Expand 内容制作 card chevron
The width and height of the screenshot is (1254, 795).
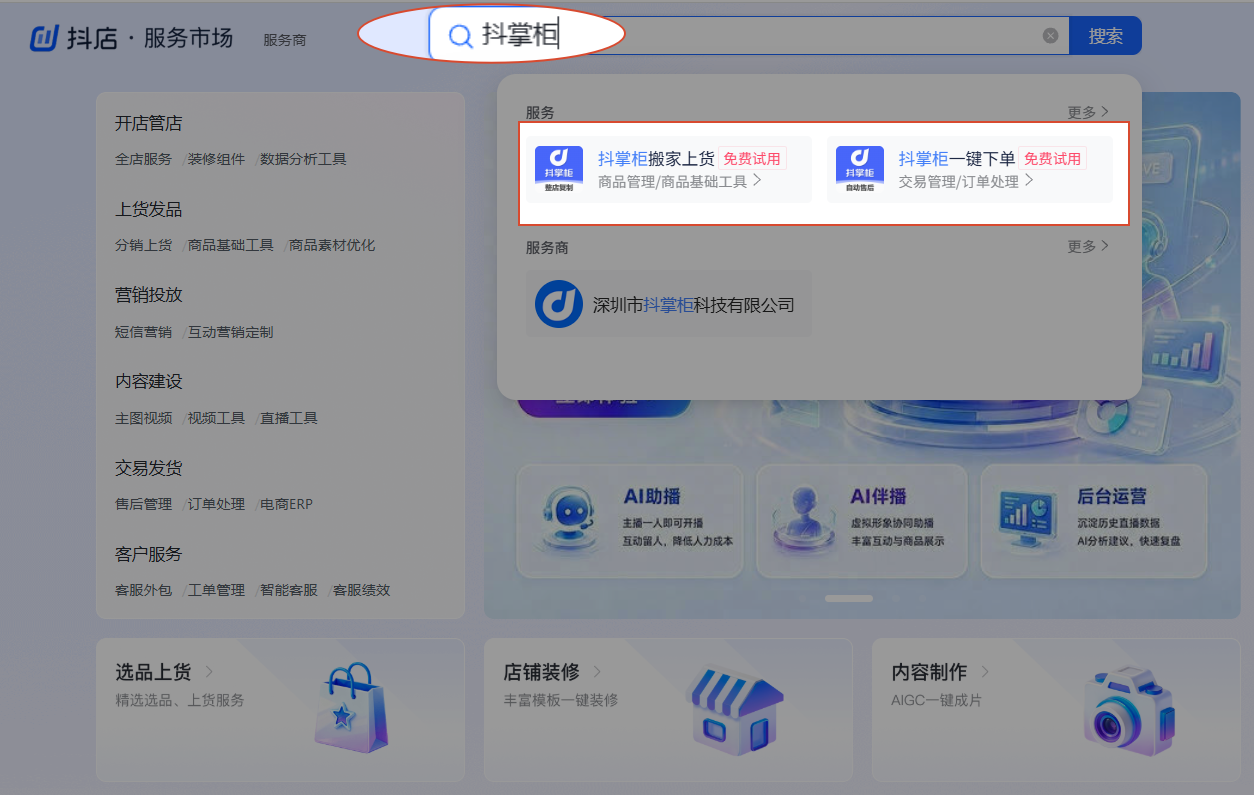[x=985, y=672]
